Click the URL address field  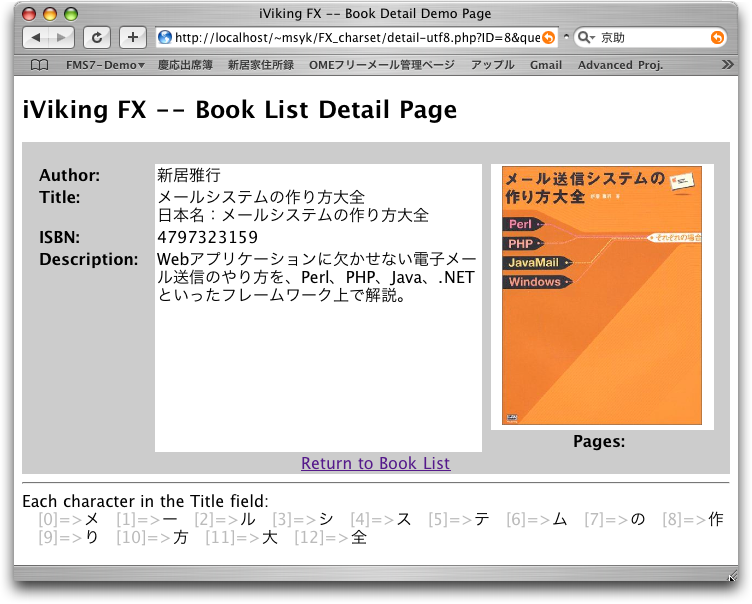pos(350,38)
